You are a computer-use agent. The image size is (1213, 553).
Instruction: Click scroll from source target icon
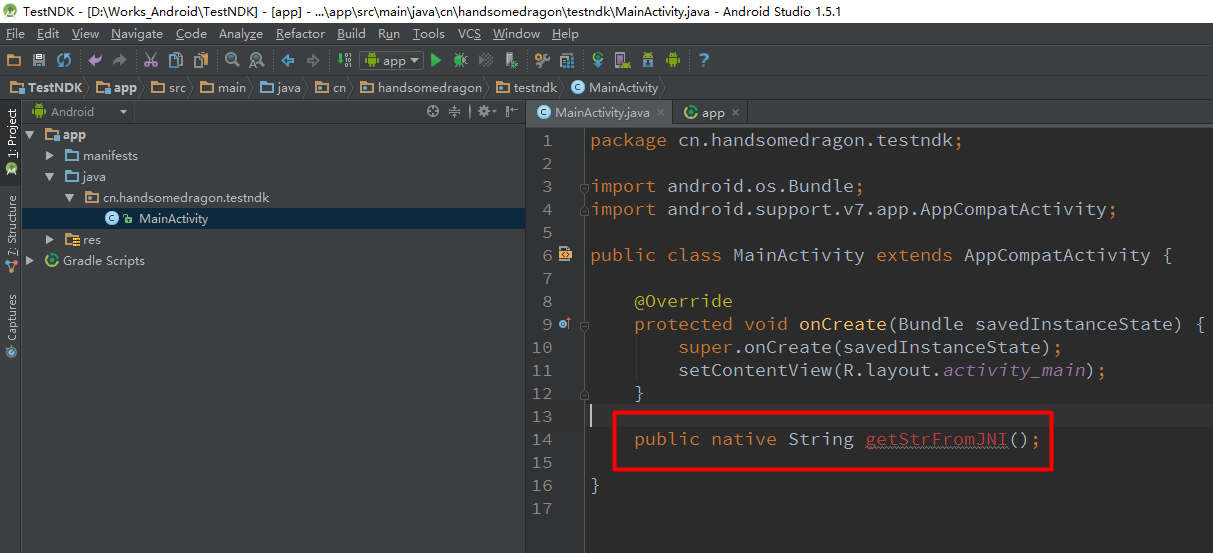click(x=433, y=112)
